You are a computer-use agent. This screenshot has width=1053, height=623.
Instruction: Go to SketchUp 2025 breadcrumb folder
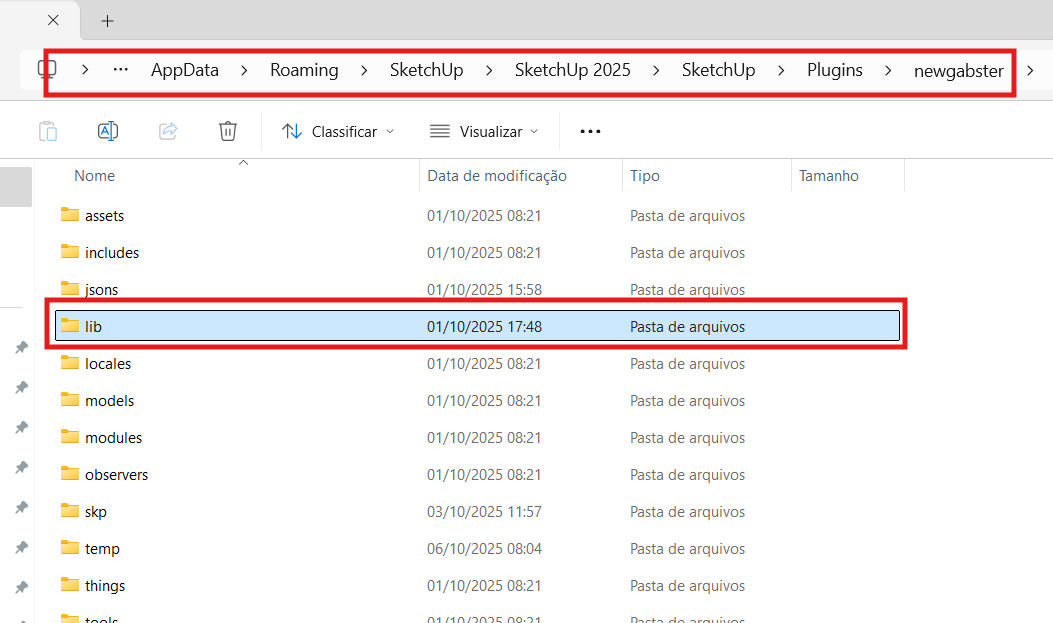pyautogui.click(x=572, y=70)
